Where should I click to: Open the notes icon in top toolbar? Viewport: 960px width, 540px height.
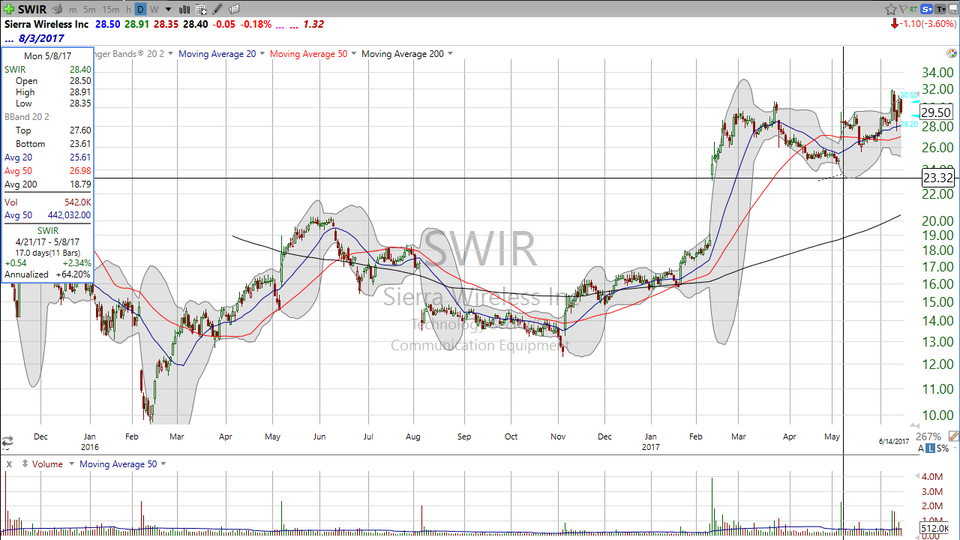pyautogui.click(x=234, y=9)
